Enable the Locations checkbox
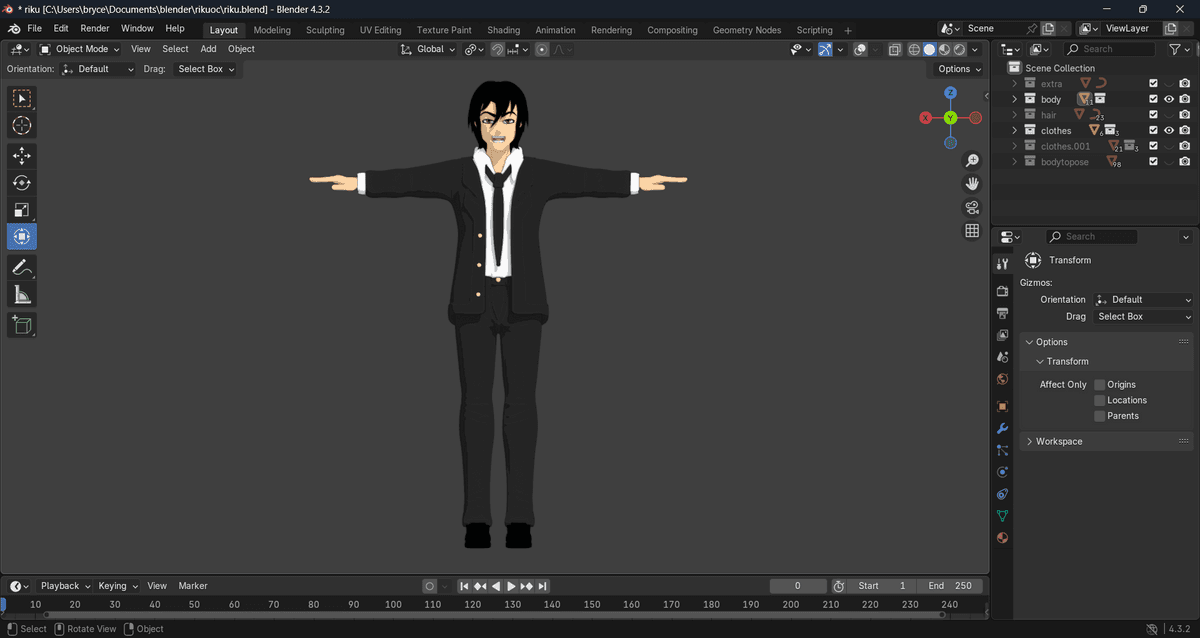Screen dimensions: 1200x638 coord(1100,401)
